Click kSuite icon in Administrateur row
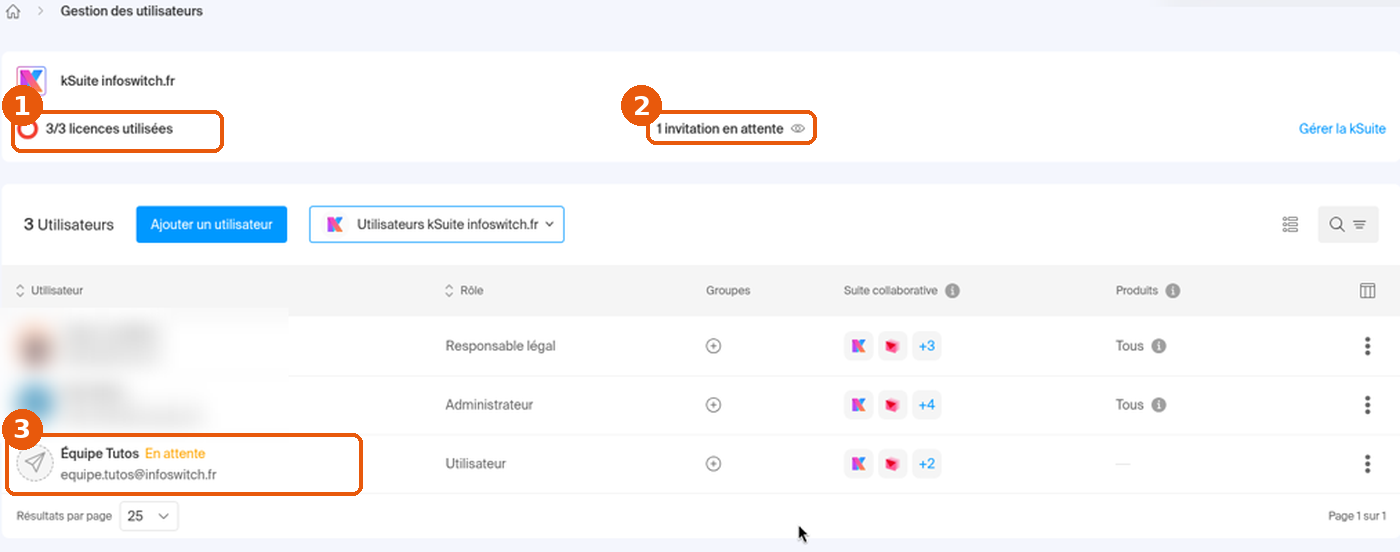The height and width of the screenshot is (552, 1400). coord(858,405)
